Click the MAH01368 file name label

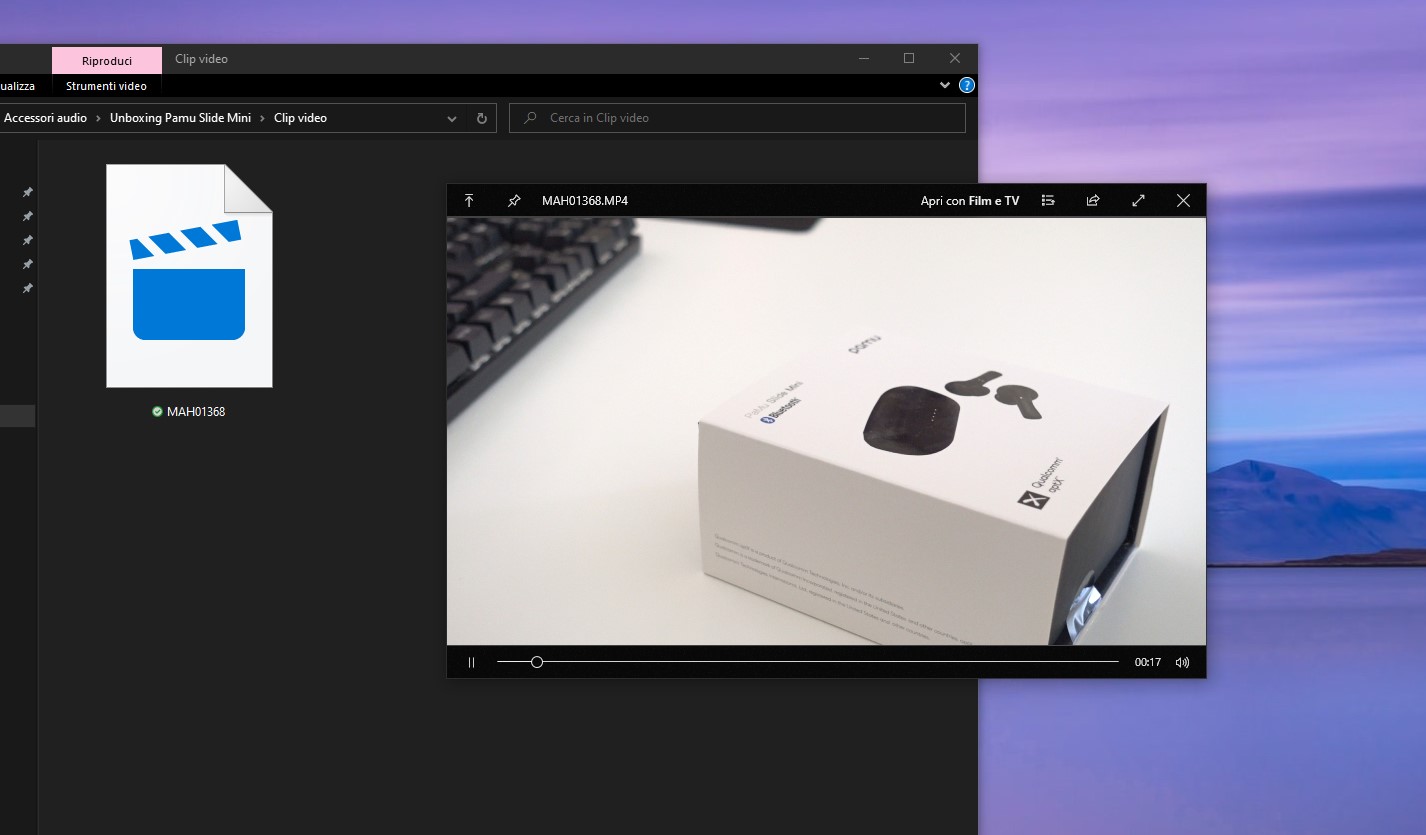(x=196, y=411)
